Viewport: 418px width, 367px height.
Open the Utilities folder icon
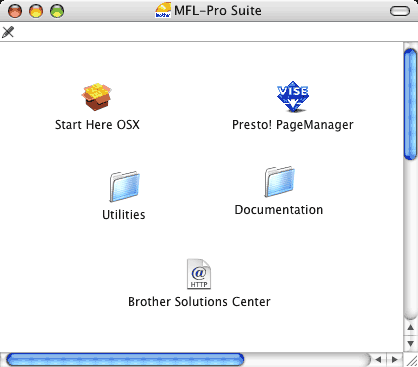tap(124, 187)
